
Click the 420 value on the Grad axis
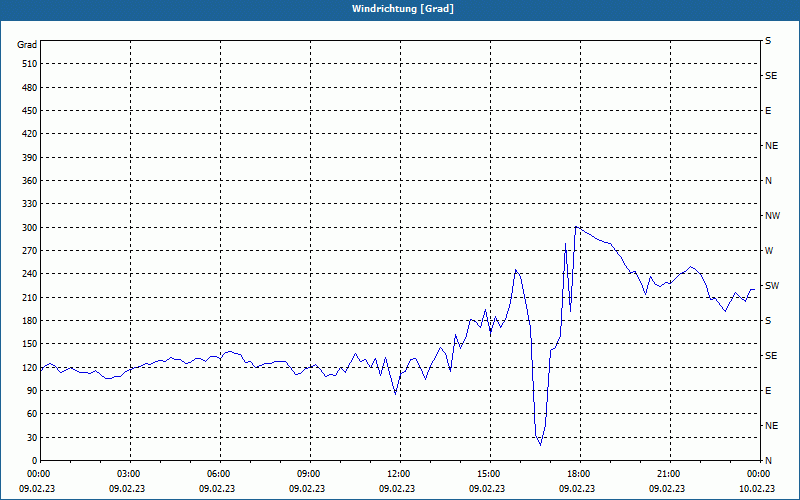click(29, 134)
